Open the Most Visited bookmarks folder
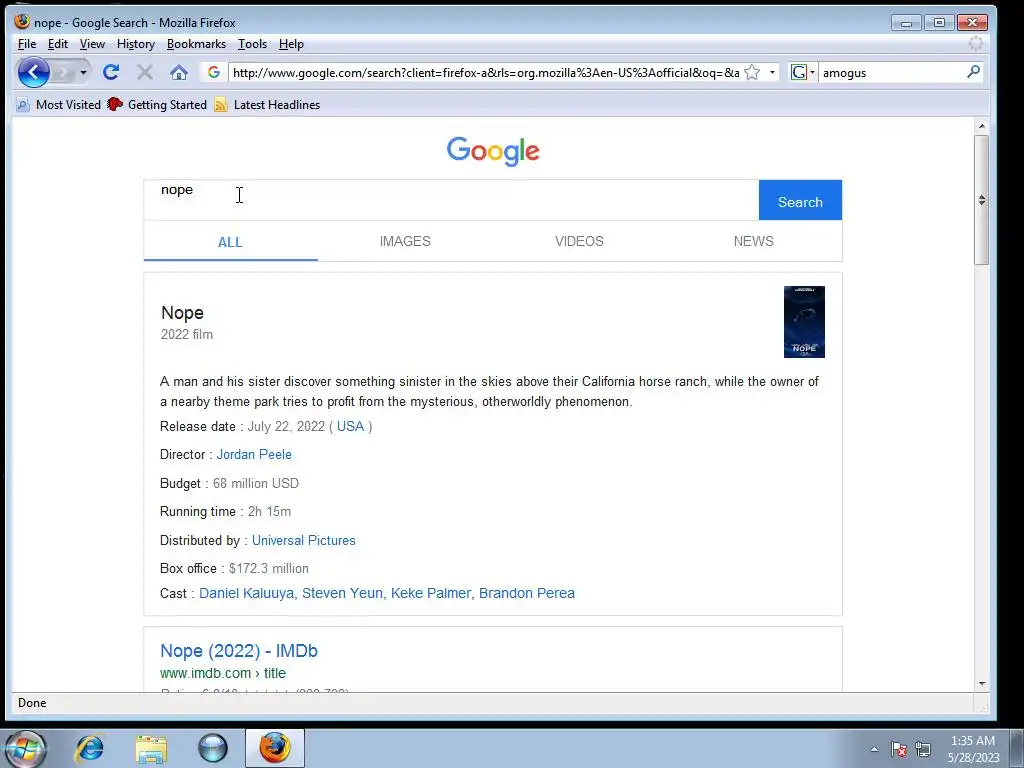The image size is (1024, 768). click(59, 104)
